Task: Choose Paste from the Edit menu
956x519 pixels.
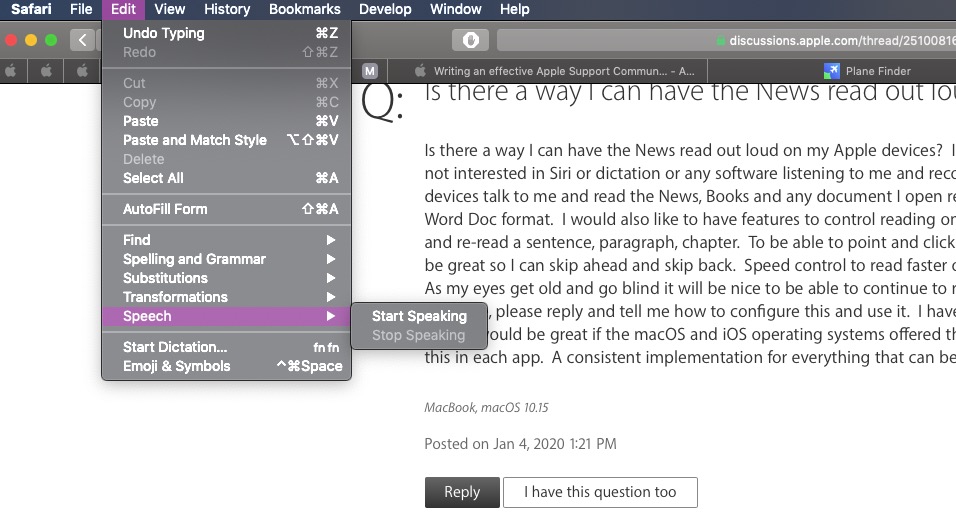Action: 226,121
